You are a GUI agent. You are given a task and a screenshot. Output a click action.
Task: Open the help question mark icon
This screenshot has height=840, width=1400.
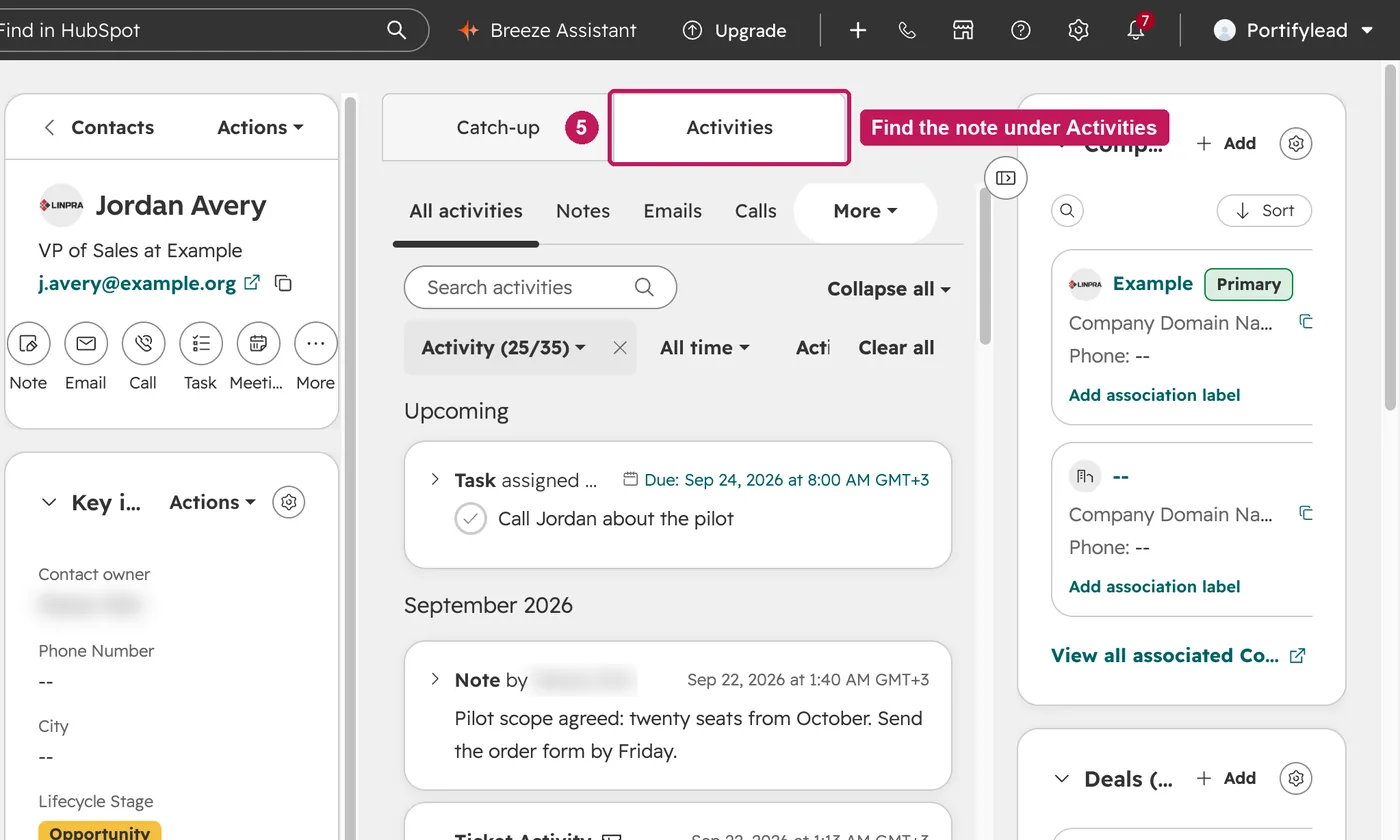[1020, 30]
